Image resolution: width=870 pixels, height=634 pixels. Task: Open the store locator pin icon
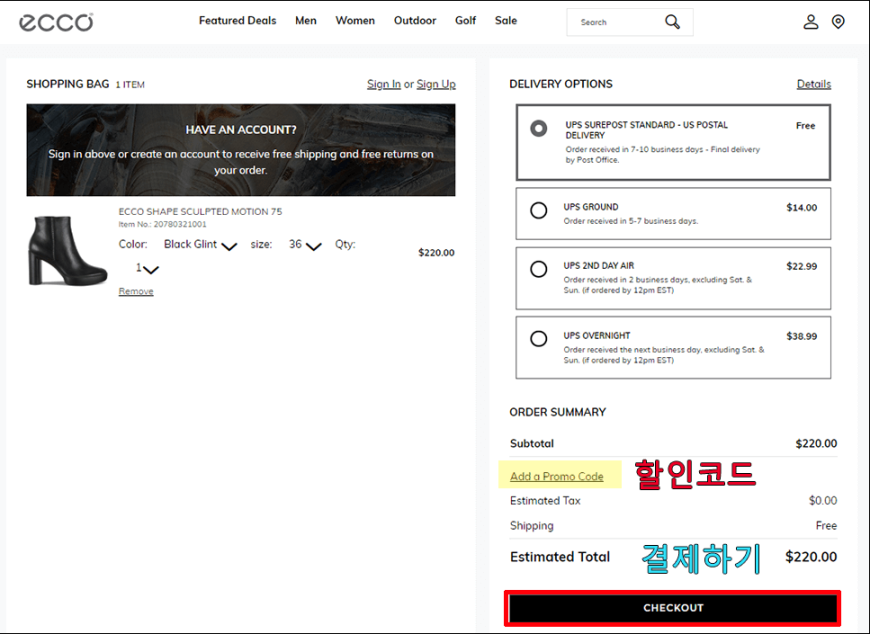[838, 22]
